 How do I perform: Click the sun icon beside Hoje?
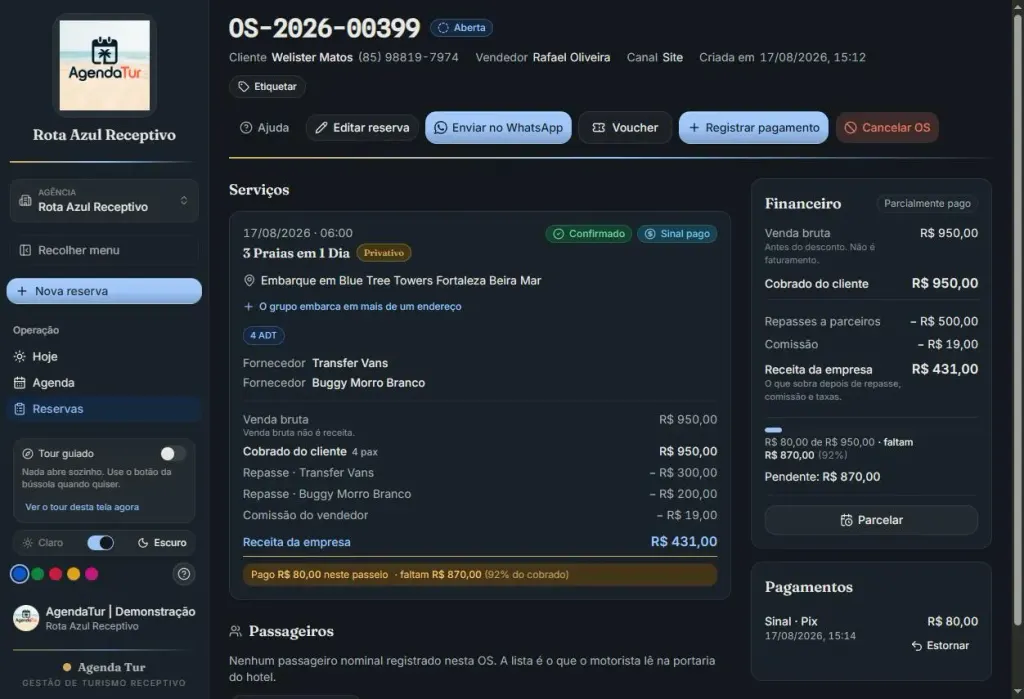20,357
